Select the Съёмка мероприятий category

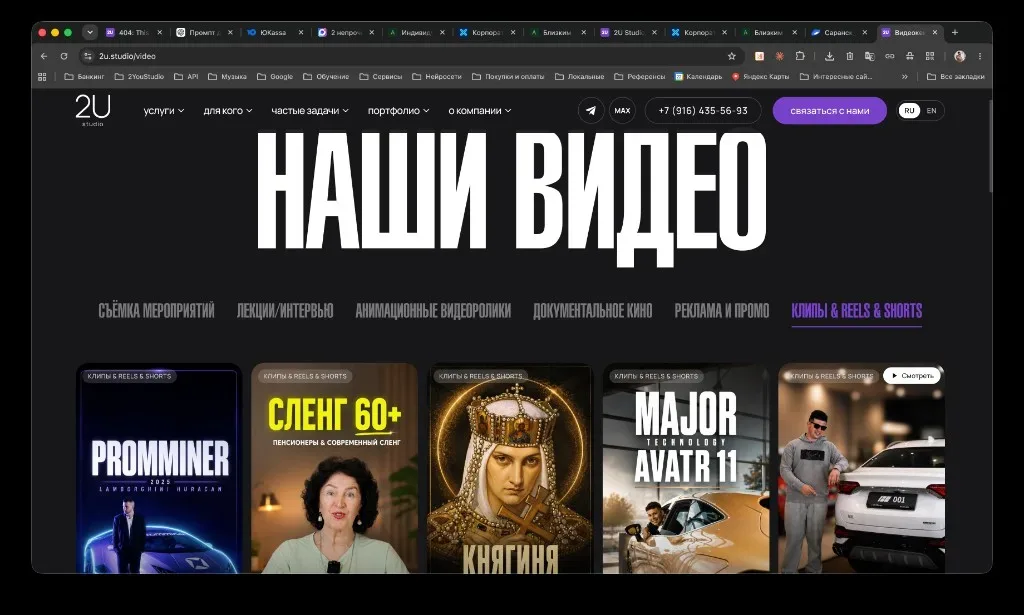156,311
